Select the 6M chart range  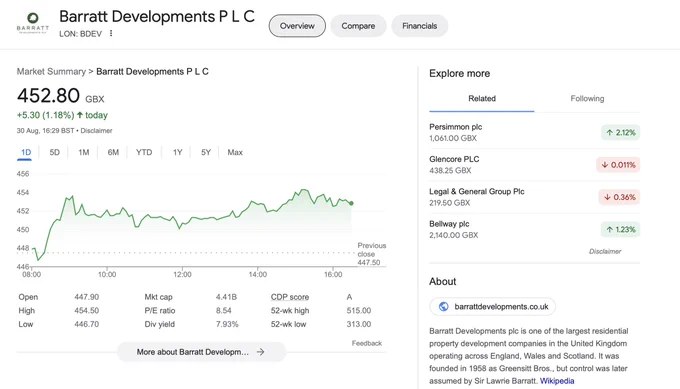click(113, 152)
